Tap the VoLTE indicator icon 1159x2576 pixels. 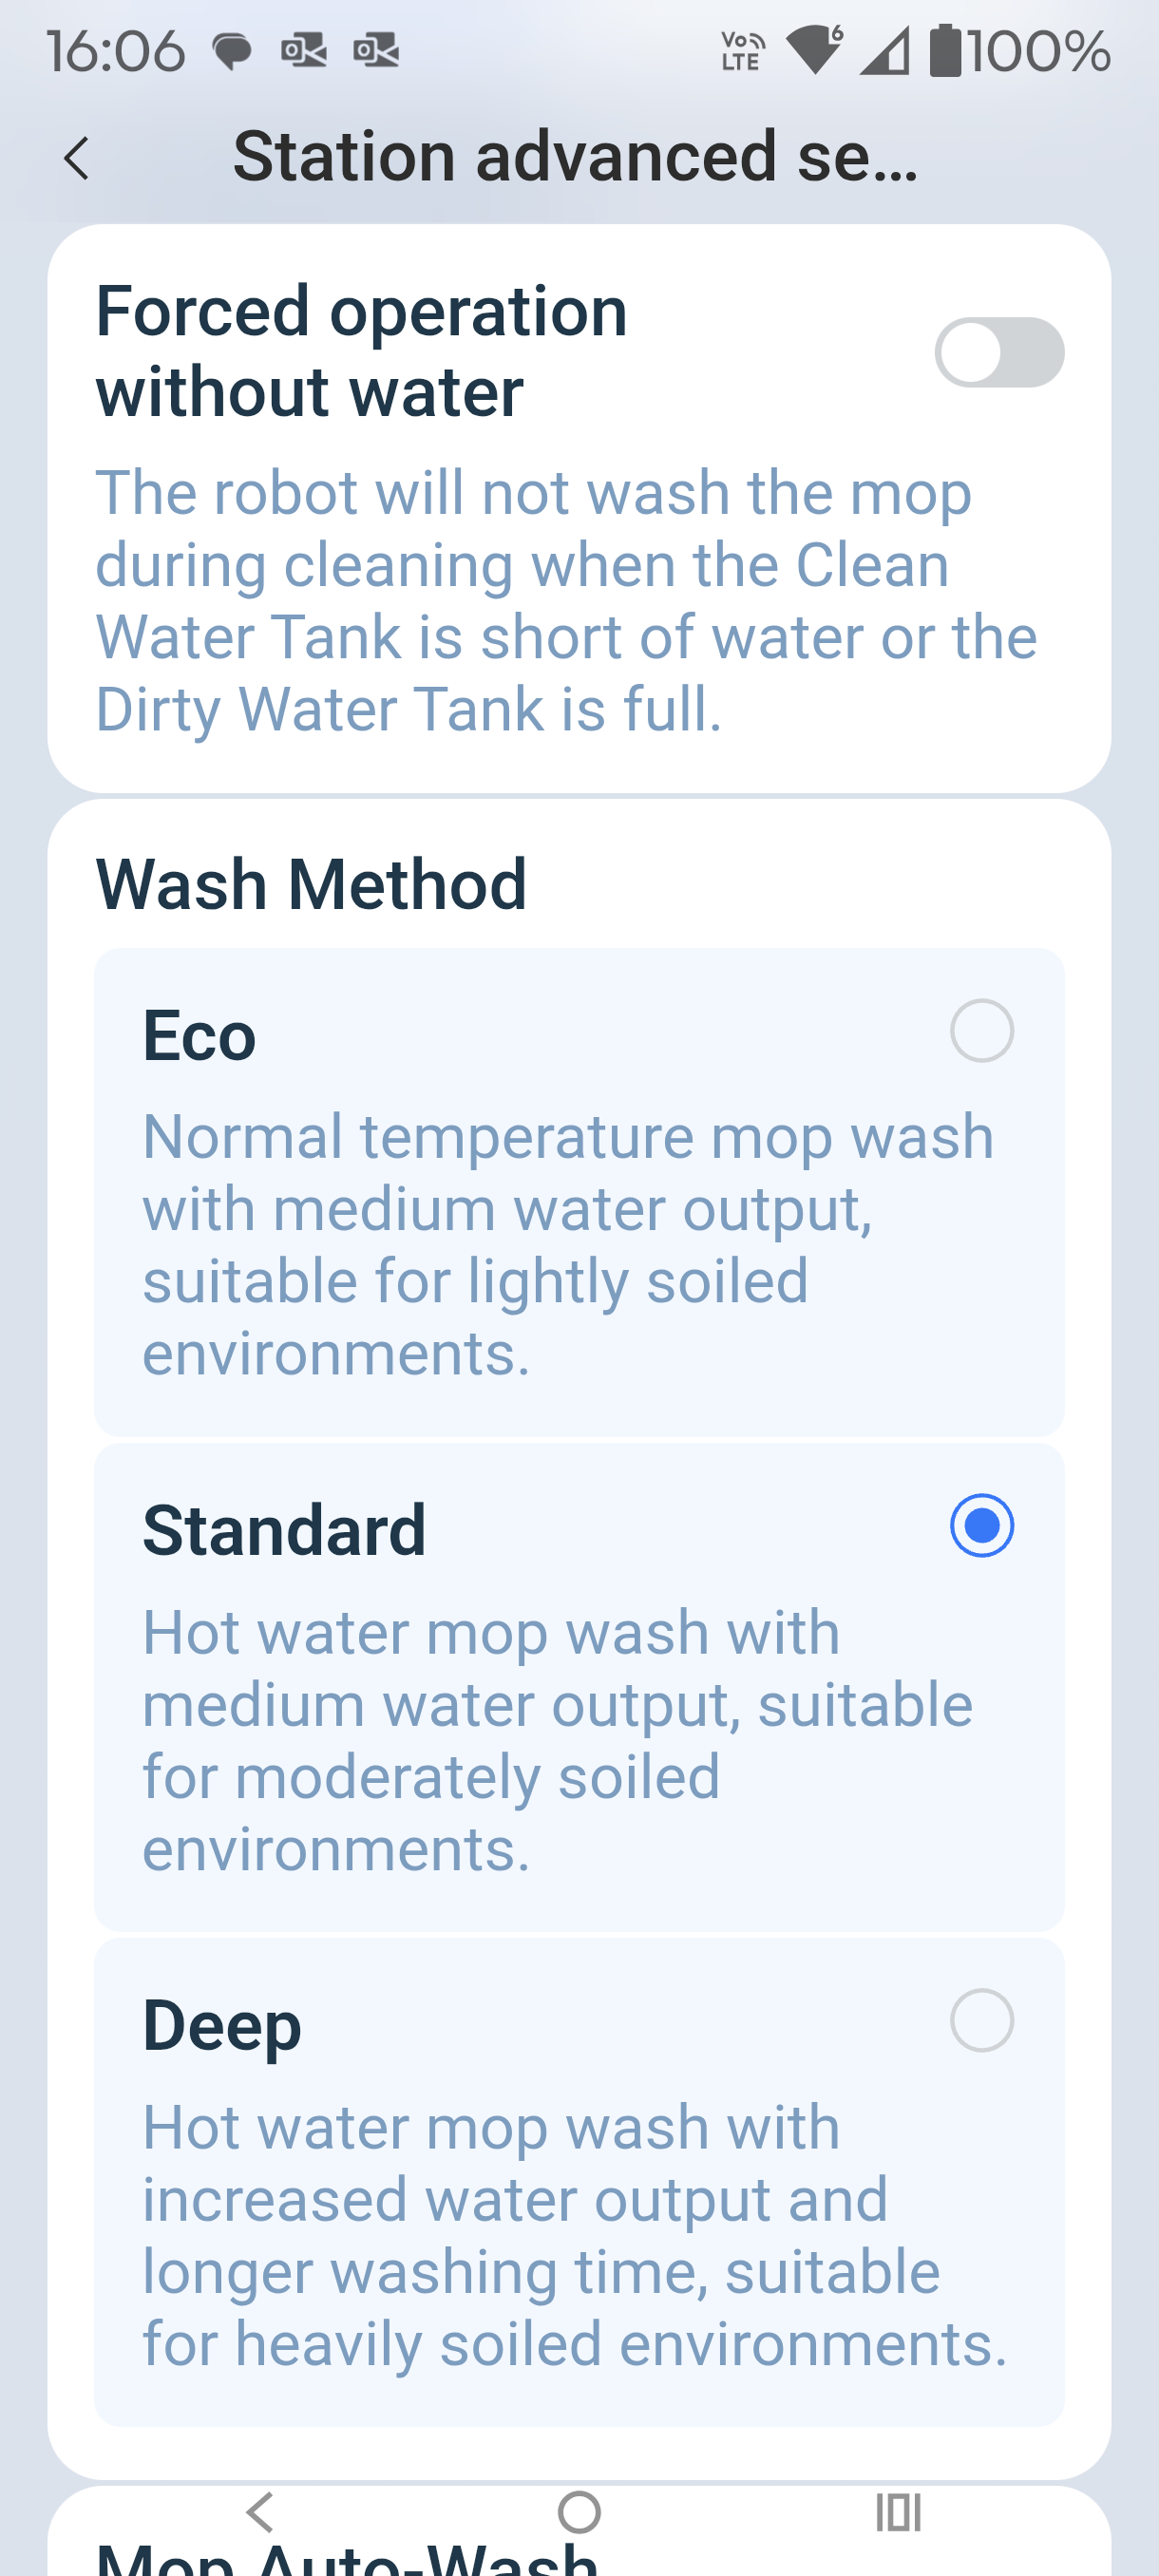click(x=742, y=51)
